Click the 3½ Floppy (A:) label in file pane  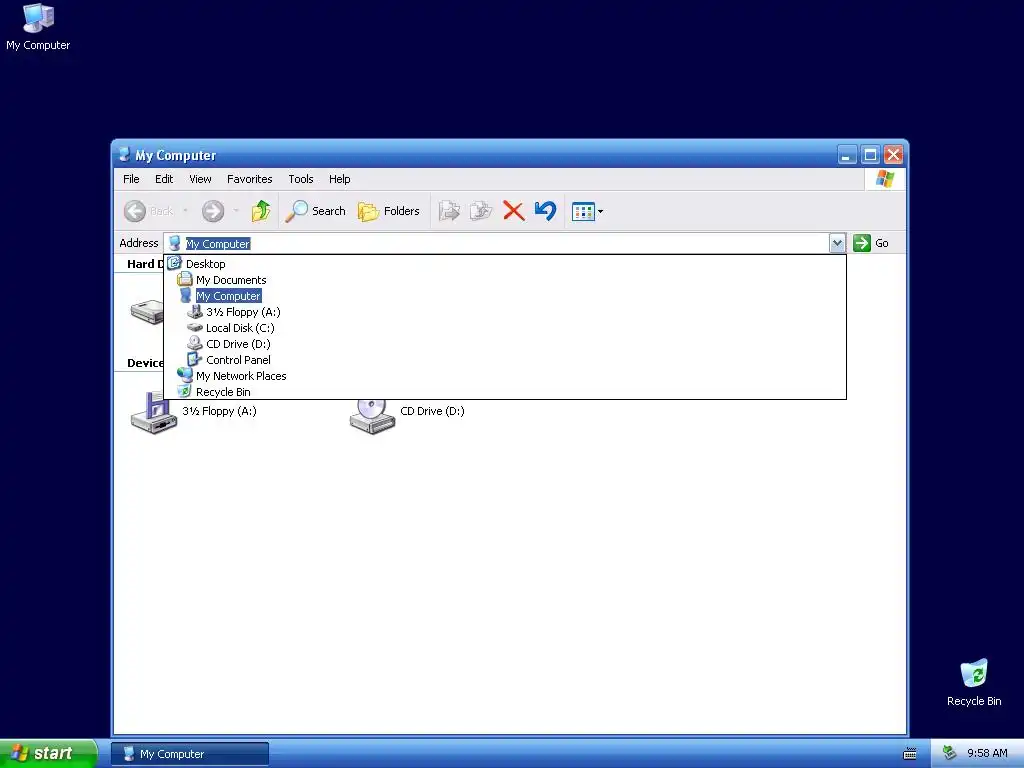219,411
